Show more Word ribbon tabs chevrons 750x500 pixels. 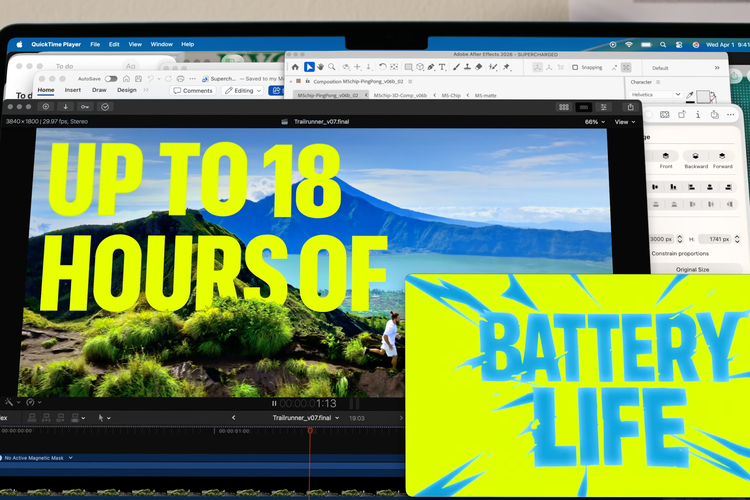[x=146, y=90]
